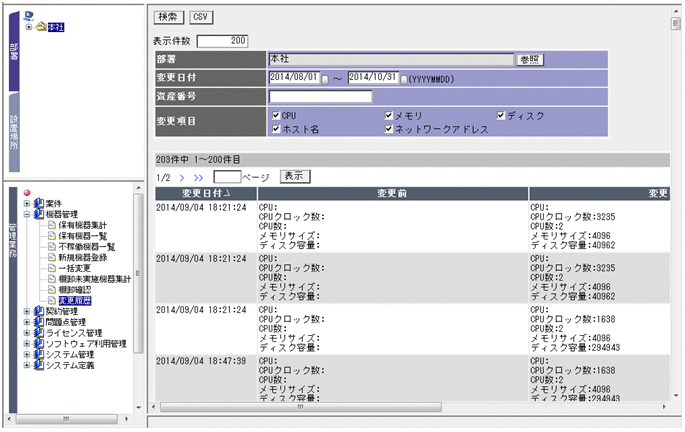Expand the システム定義 tree node

tap(27, 365)
